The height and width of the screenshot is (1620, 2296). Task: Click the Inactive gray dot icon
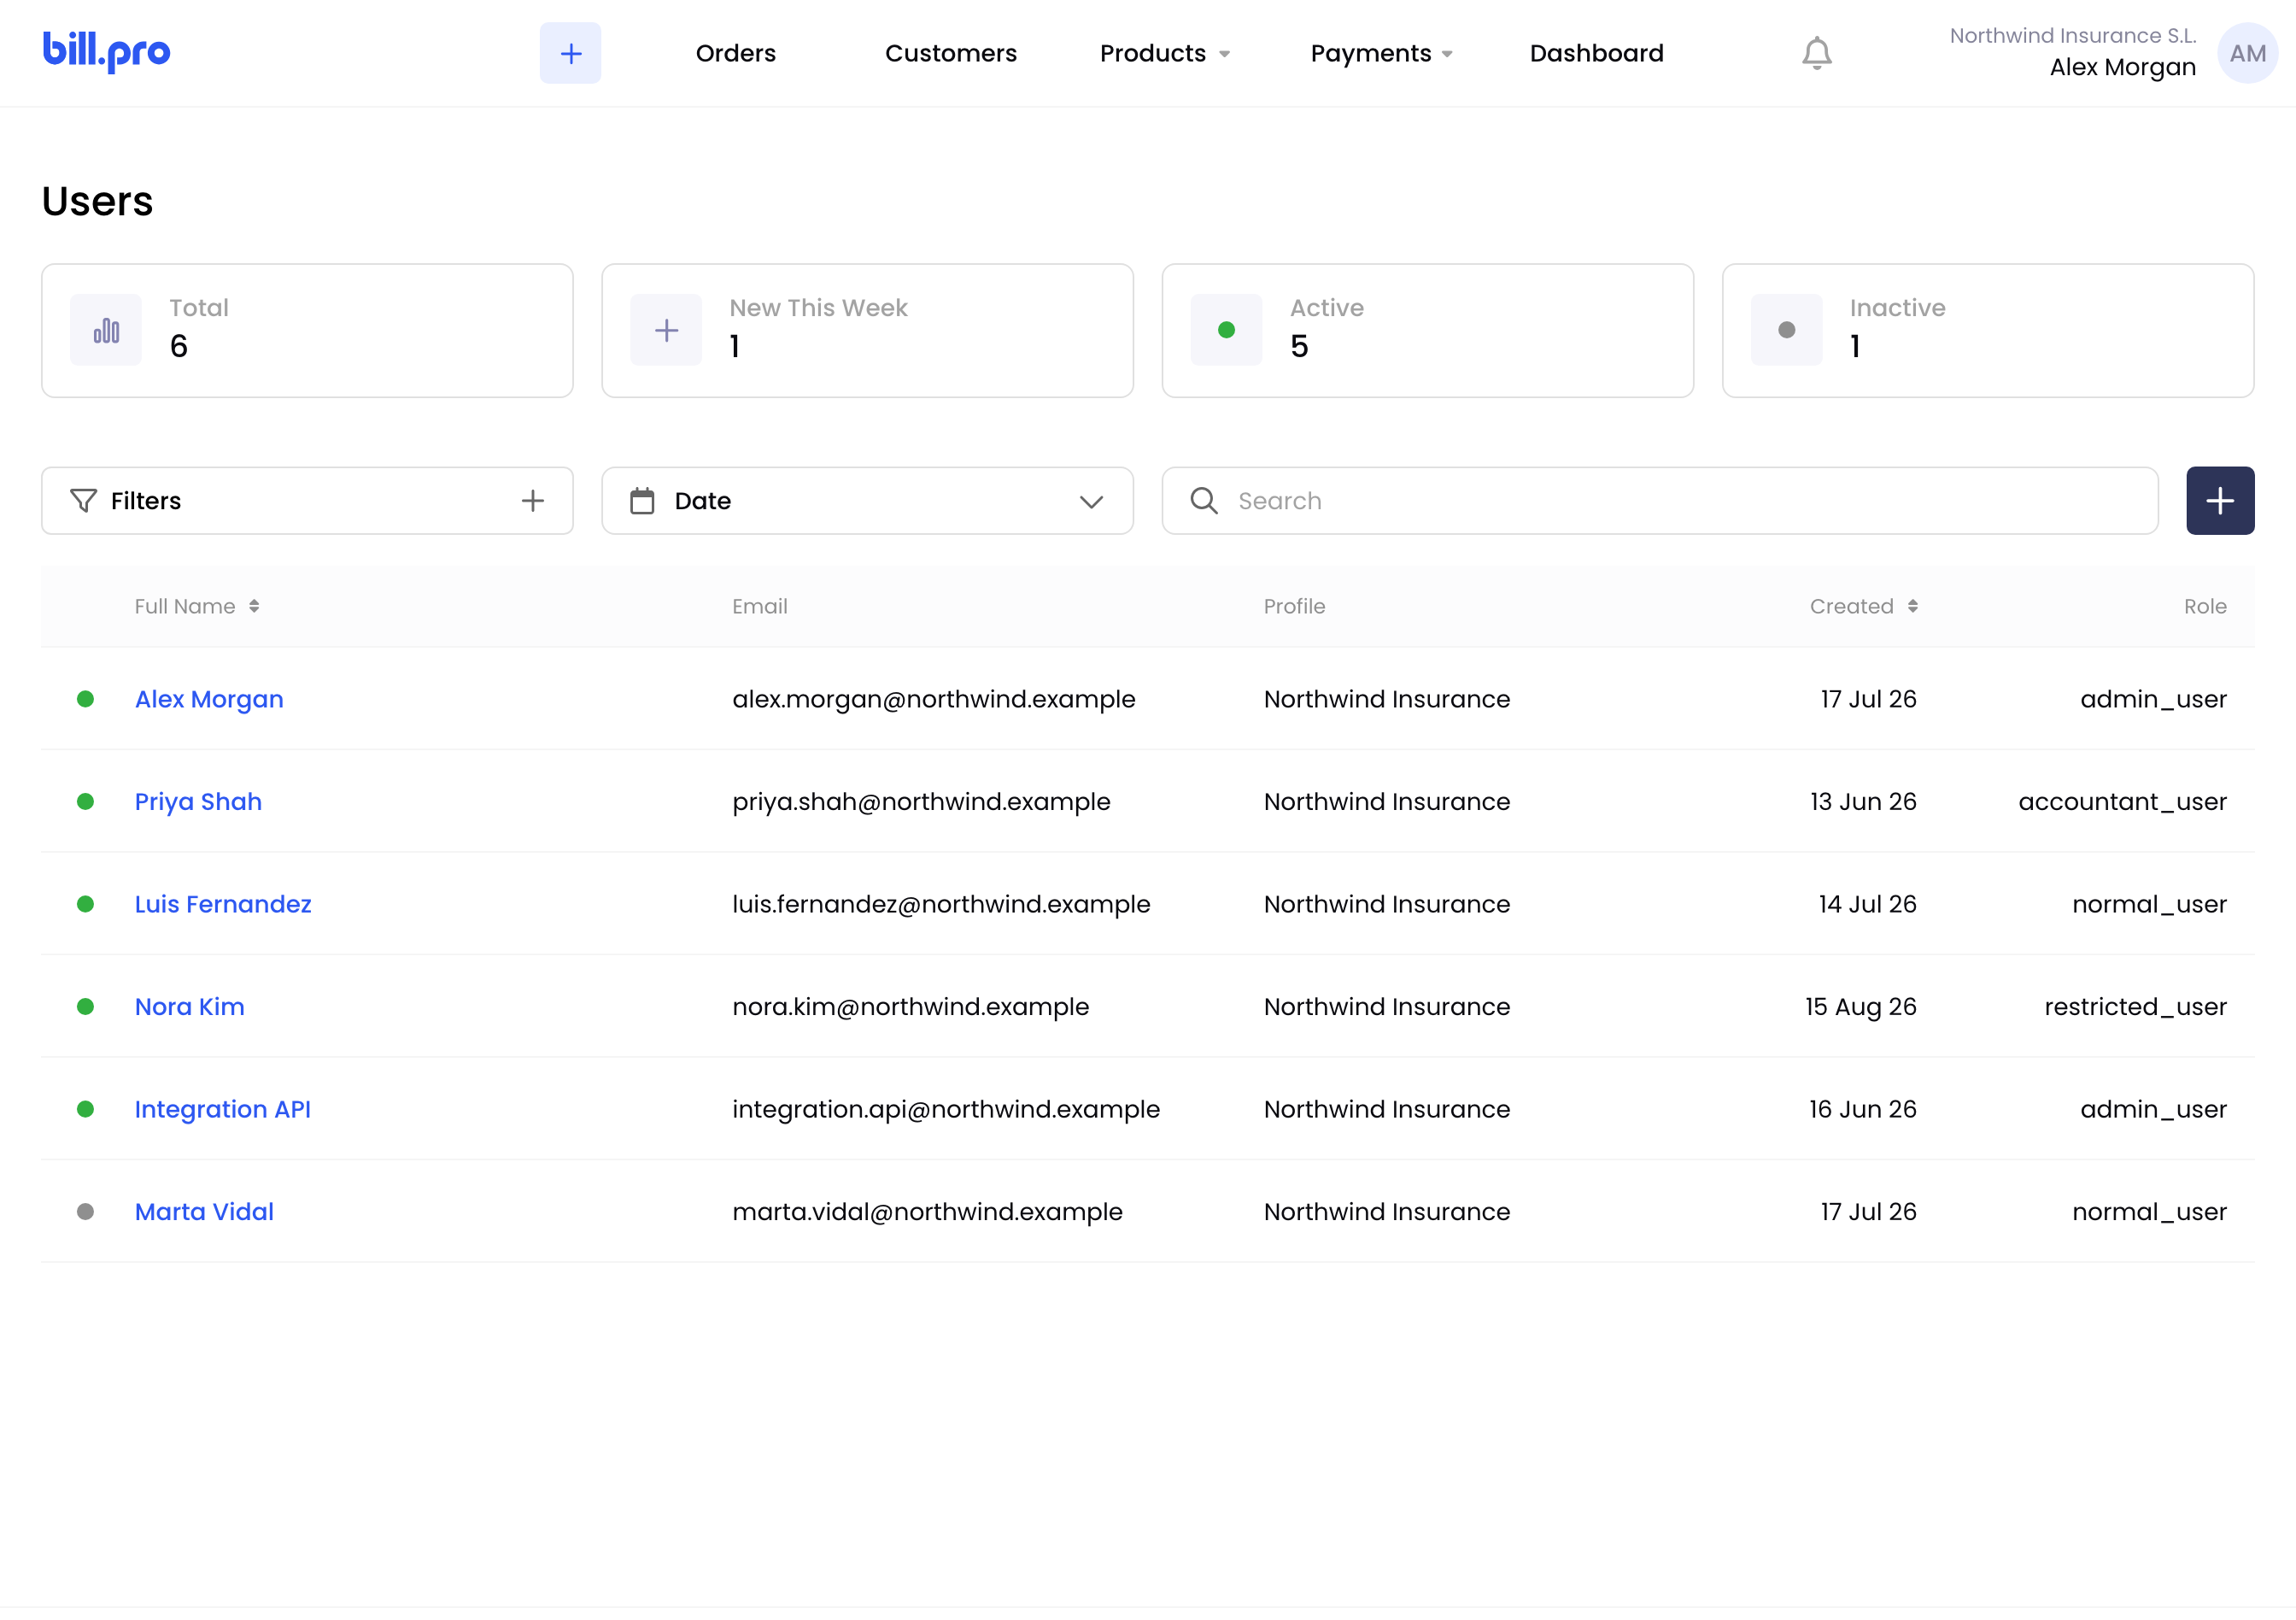1786,330
